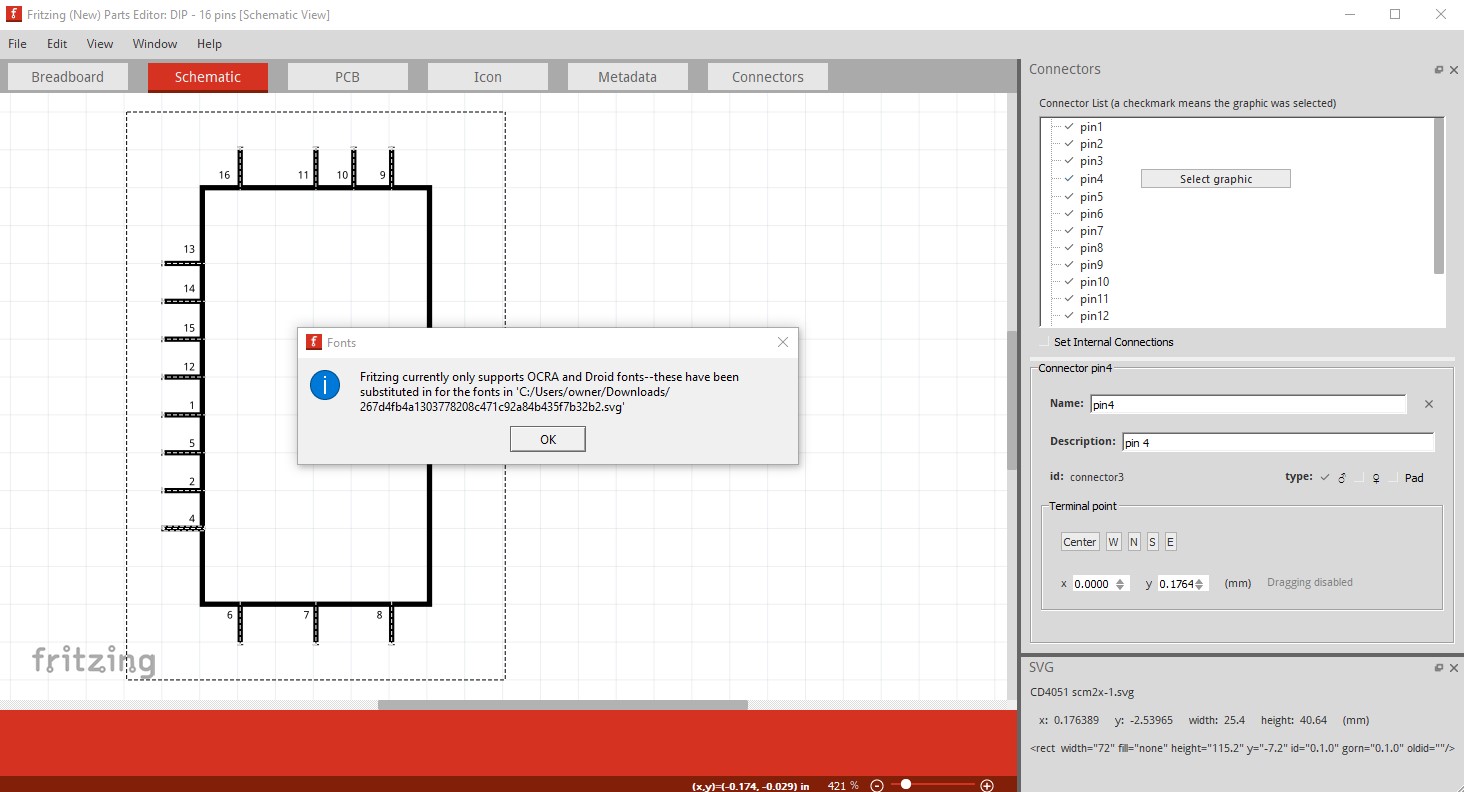
Task: Dismiss the Fonts dialog with OK
Action: [547, 438]
